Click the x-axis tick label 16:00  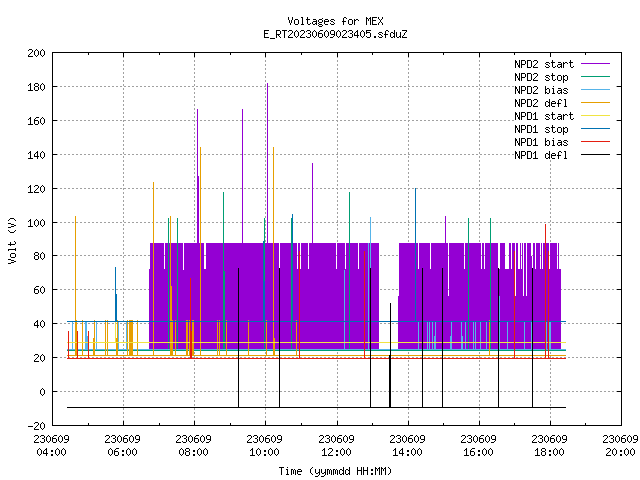478,452
